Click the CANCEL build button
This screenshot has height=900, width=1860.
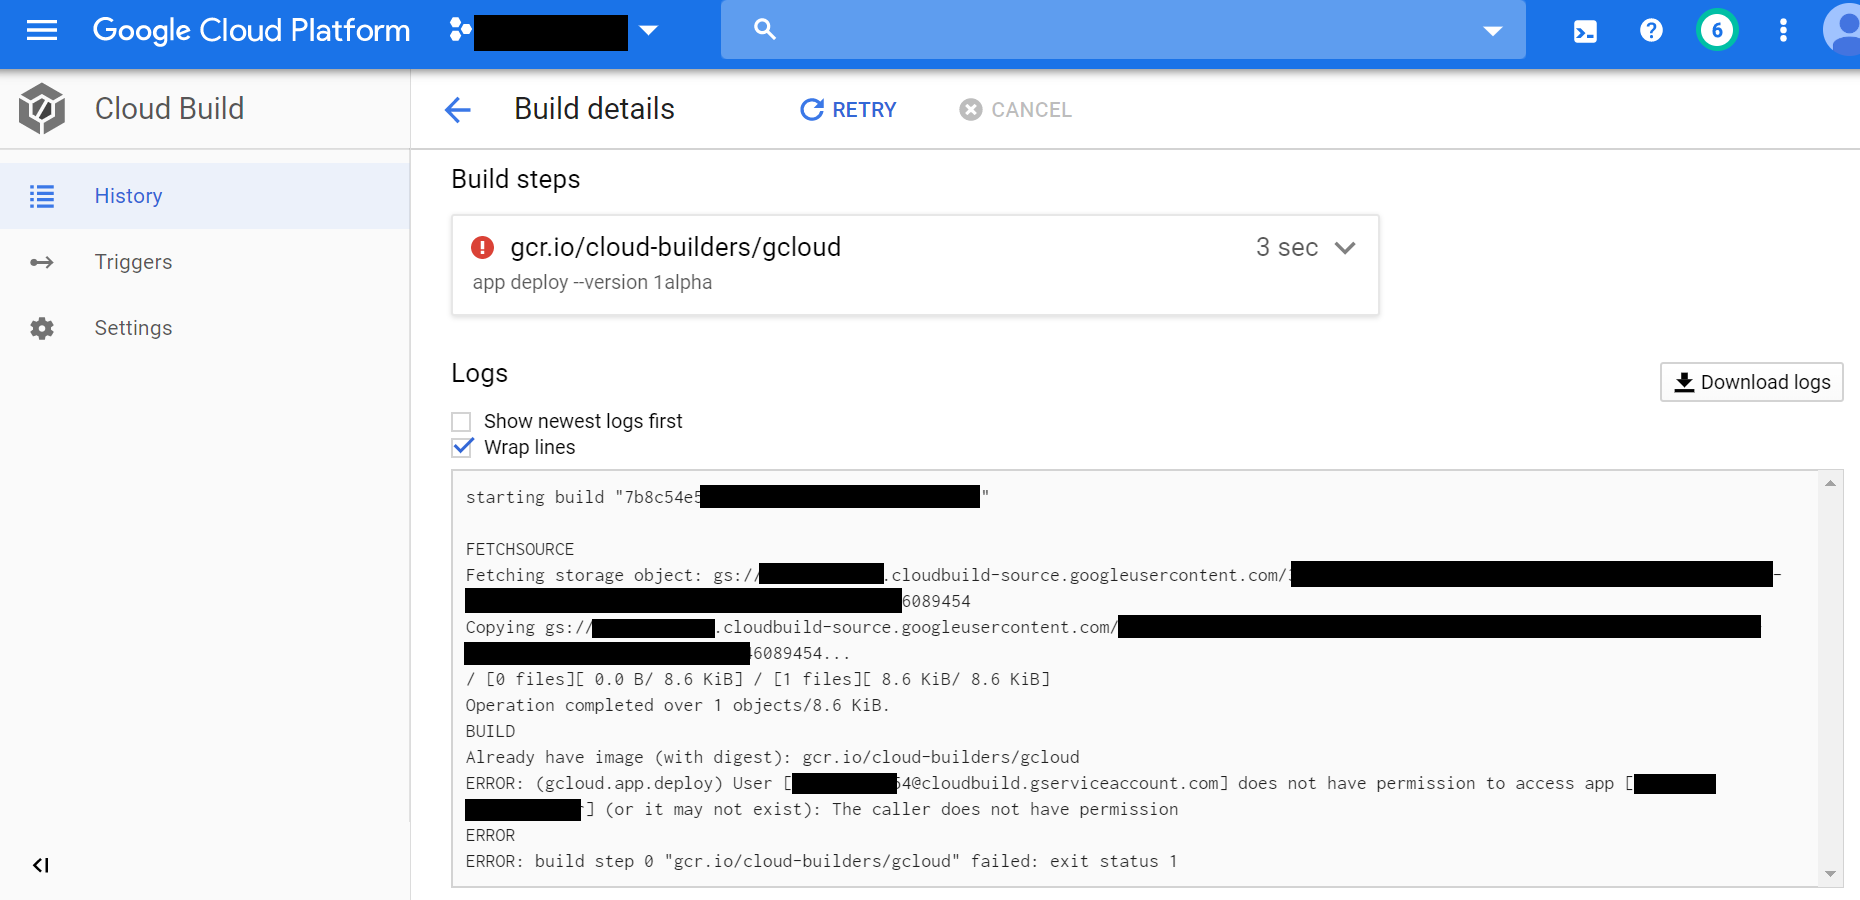1016,110
